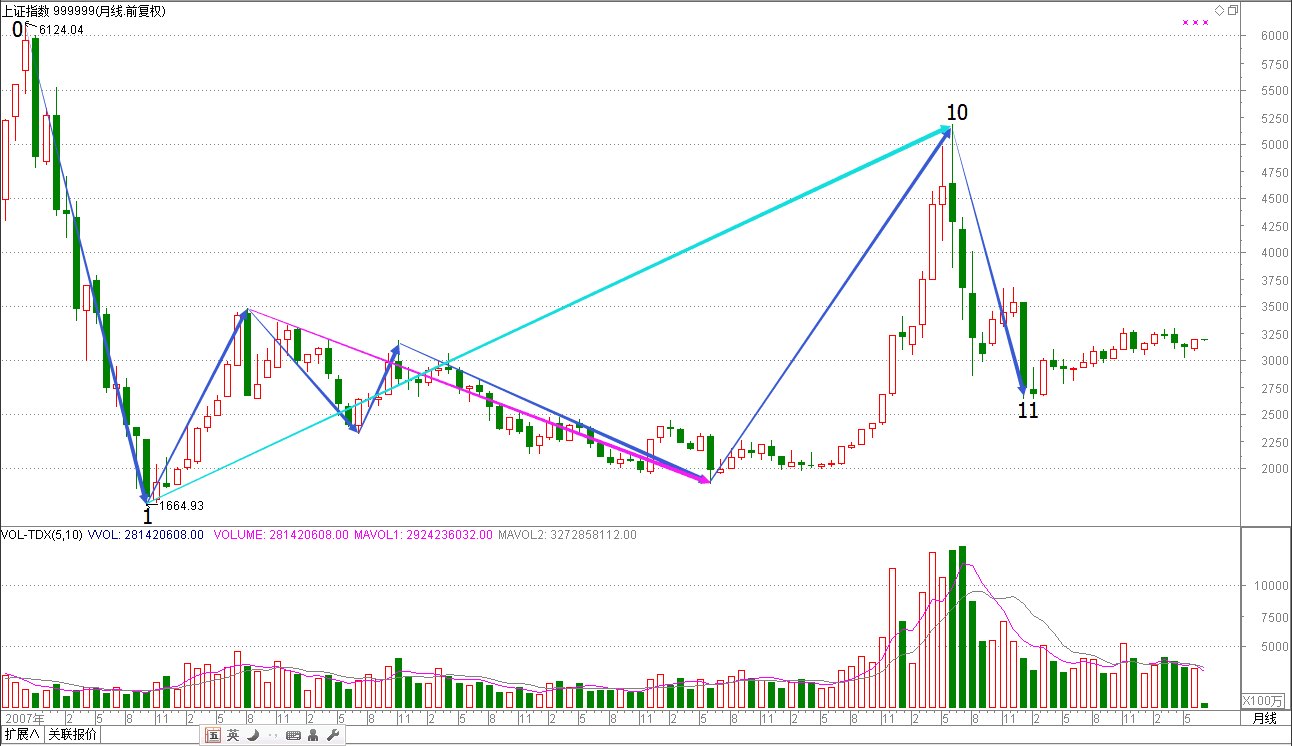The height and width of the screenshot is (746, 1292).
Task: Open the wrench settings icon in IME bar
Action: (333, 735)
